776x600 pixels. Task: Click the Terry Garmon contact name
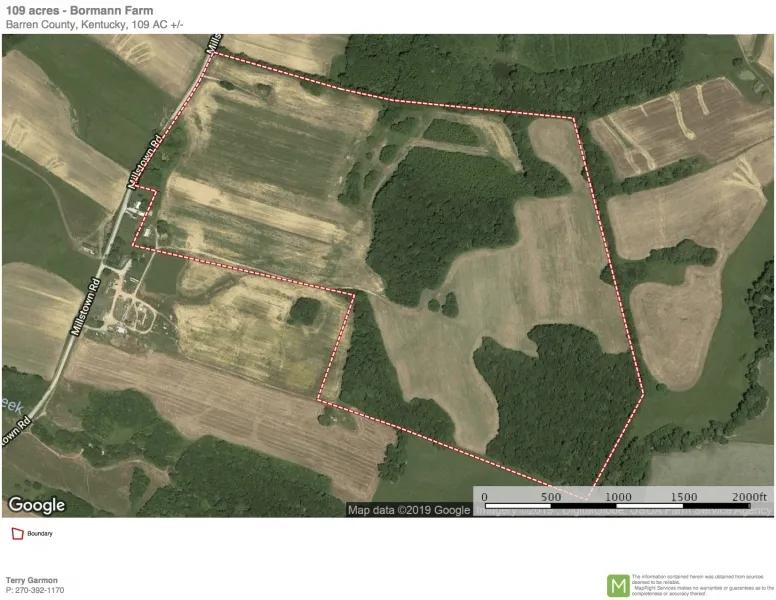tap(32, 580)
